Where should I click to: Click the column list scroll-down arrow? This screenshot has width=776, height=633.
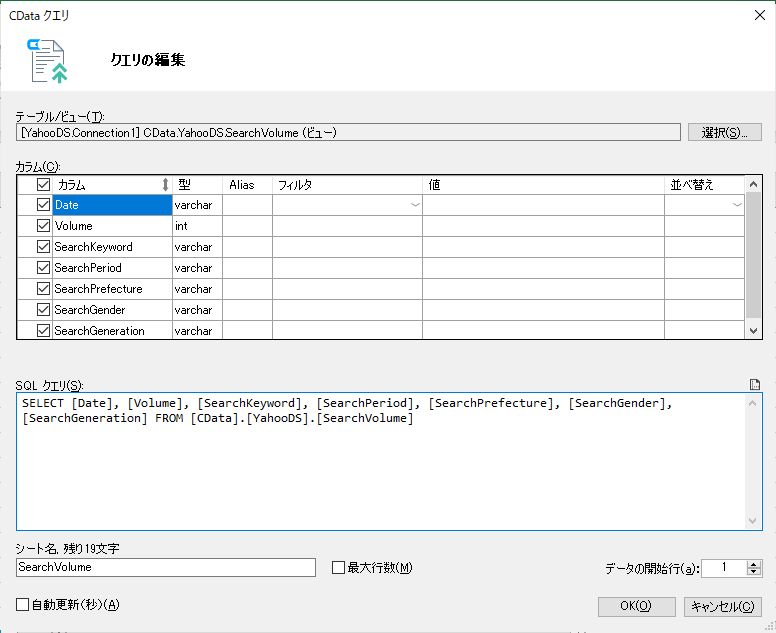click(x=753, y=331)
